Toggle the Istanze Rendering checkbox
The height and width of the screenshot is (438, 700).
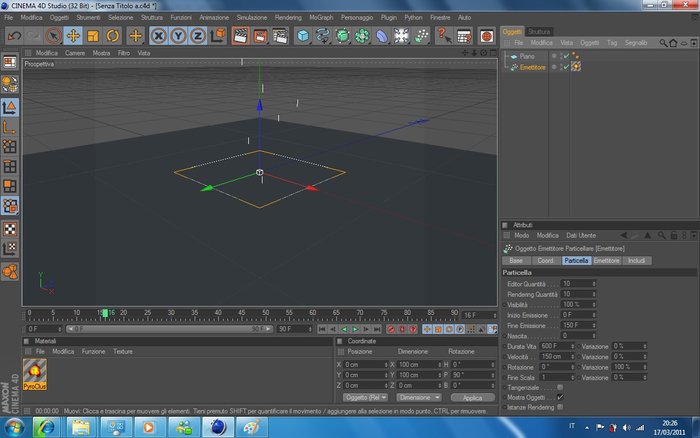tap(560, 407)
